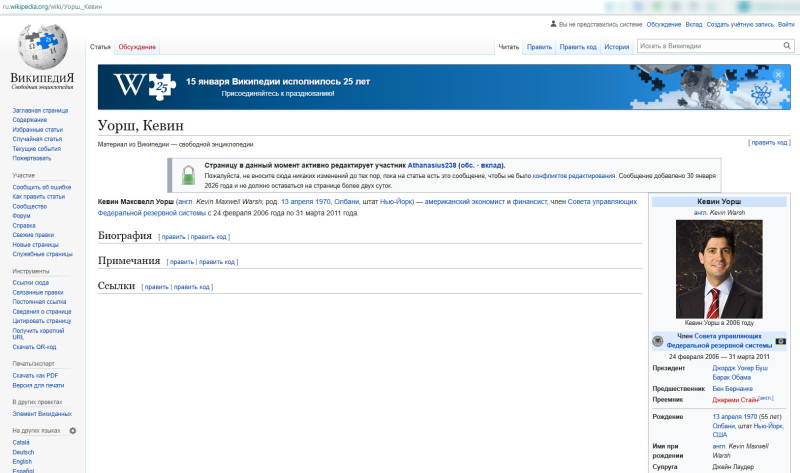This screenshot has height=473, width=800.
Task: Click the user silhouette icon at top
Action: tap(554, 24)
